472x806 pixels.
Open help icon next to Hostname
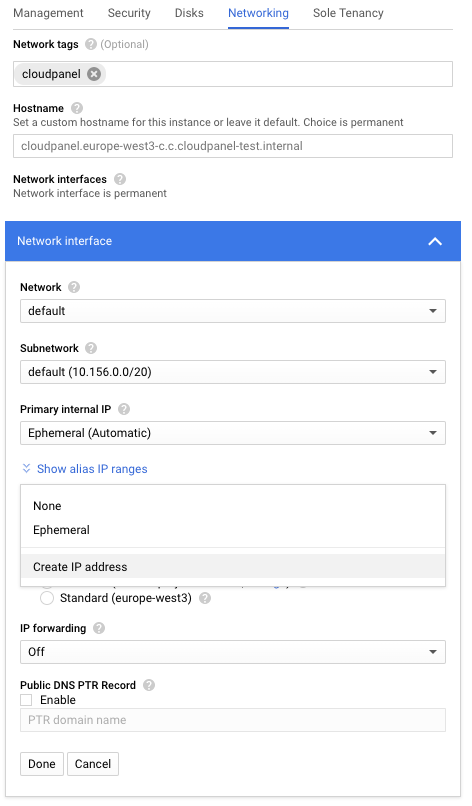(77, 108)
